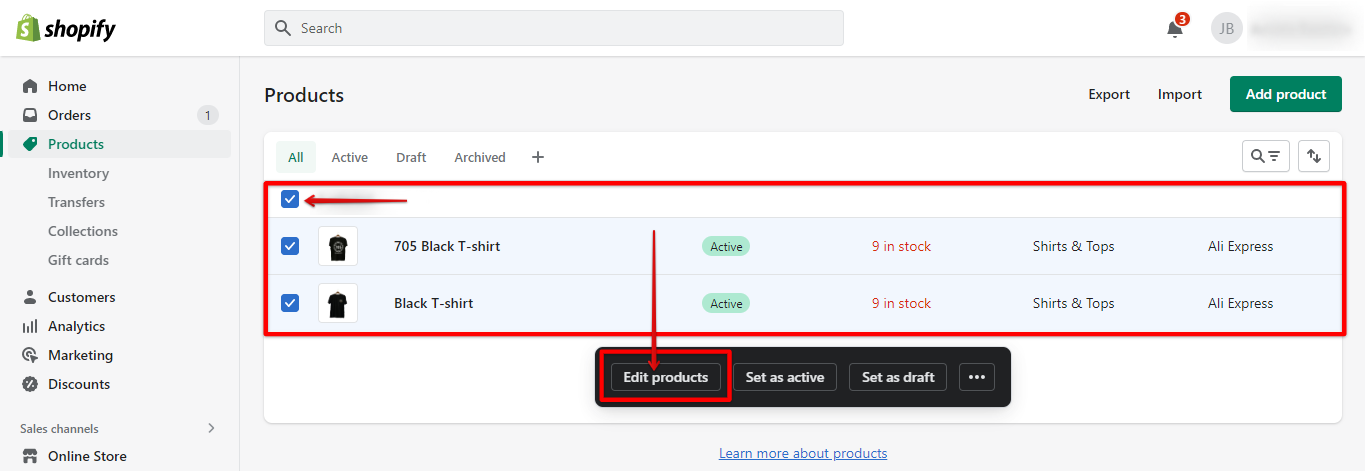This screenshot has height=471, width=1365.
Task: Click the Import button
Action: 1180,94
